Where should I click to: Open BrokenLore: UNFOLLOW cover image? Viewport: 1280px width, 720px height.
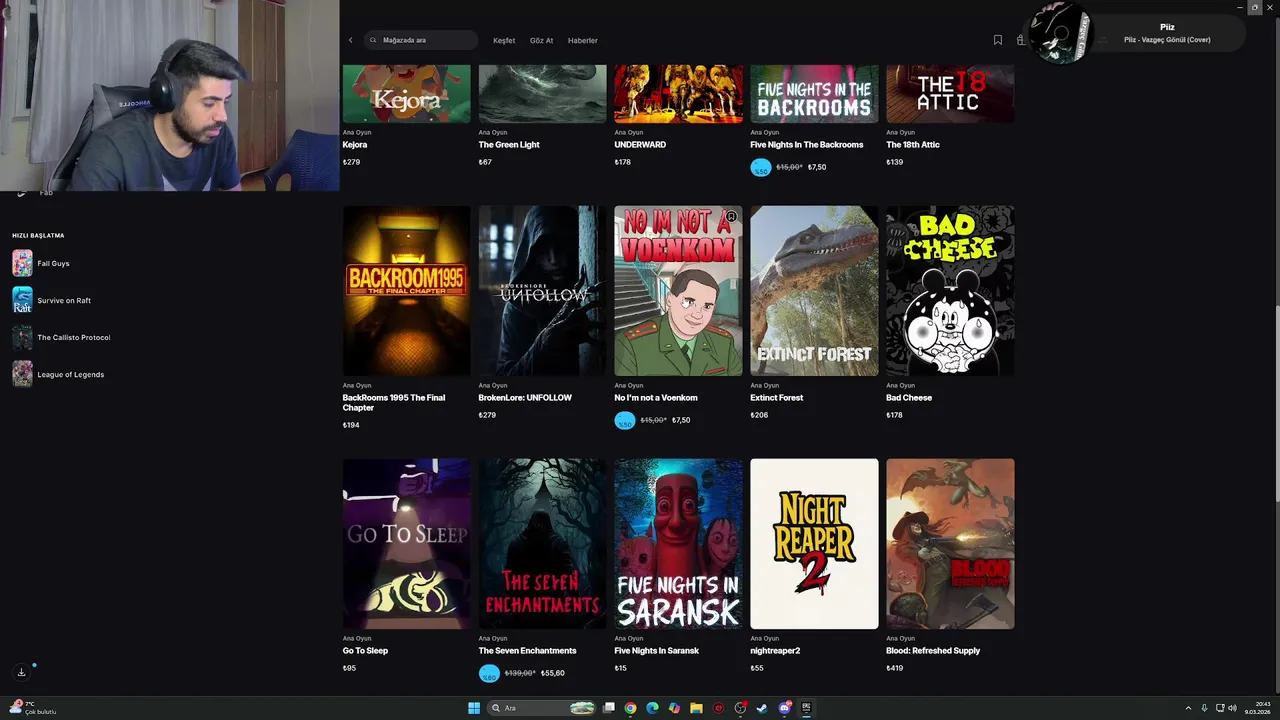point(542,291)
